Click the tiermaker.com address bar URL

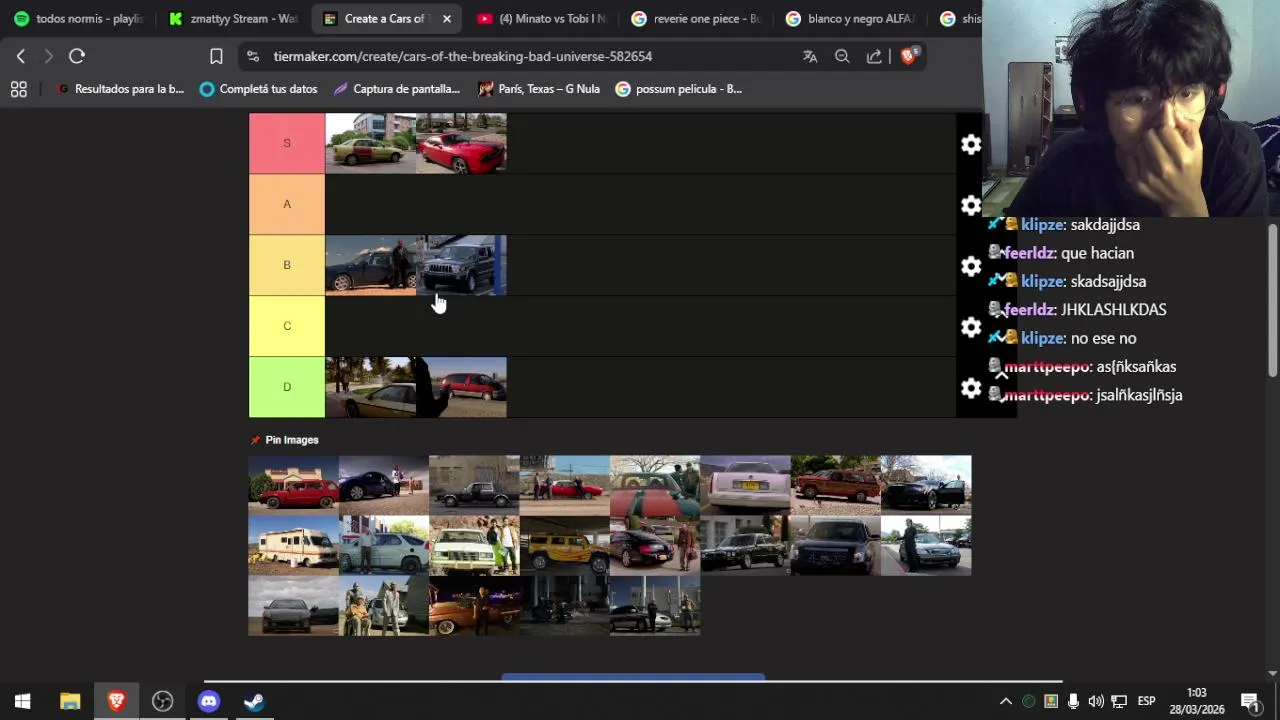click(x=463, y=57)
